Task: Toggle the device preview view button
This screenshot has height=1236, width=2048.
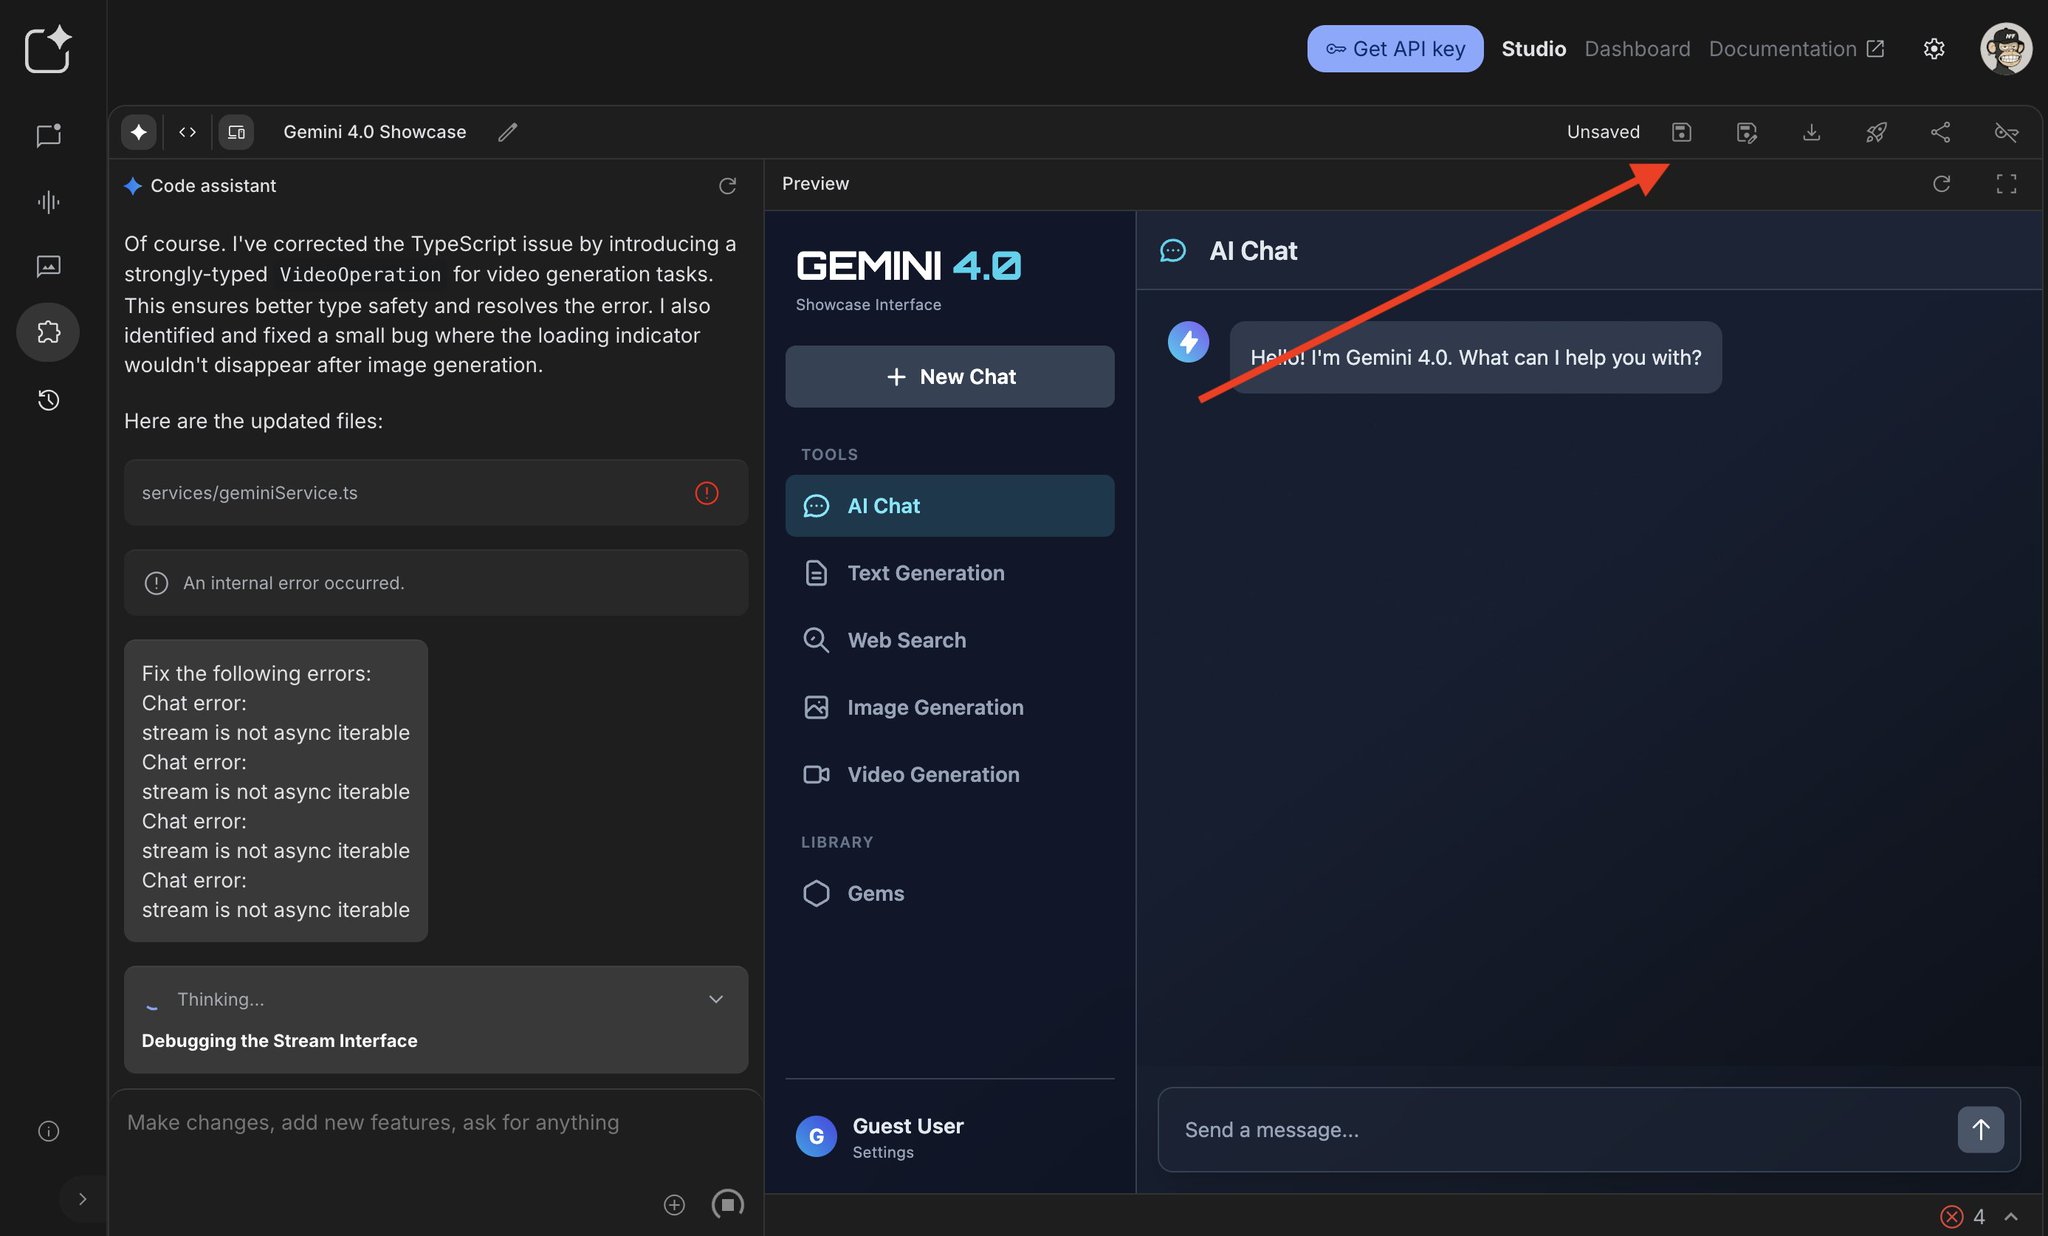Action: [236, 132]
